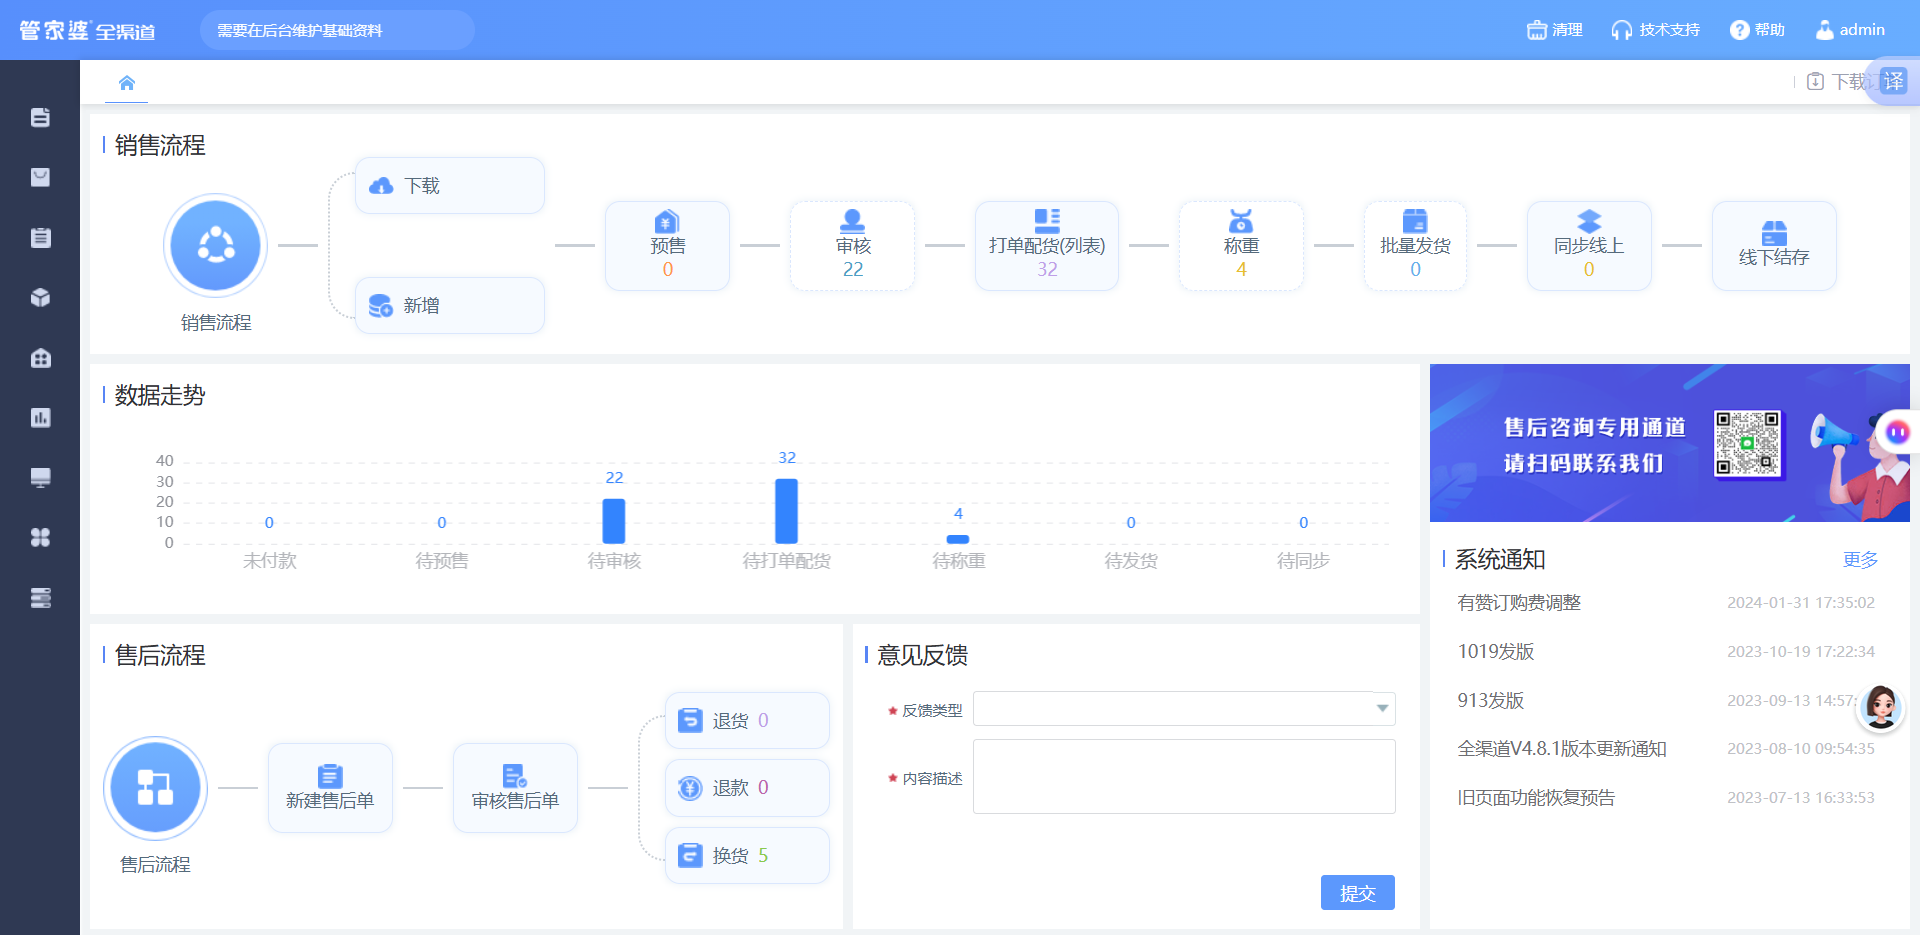This screenshot has height=935, width=1920.
Task: Click the 审核 review step icon
Action: tap(852, 221)
